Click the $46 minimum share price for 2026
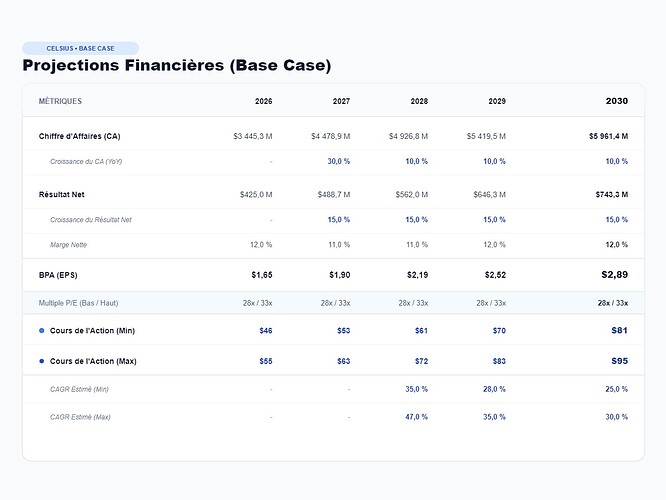The image size is (666, 500). click(266, 331)
